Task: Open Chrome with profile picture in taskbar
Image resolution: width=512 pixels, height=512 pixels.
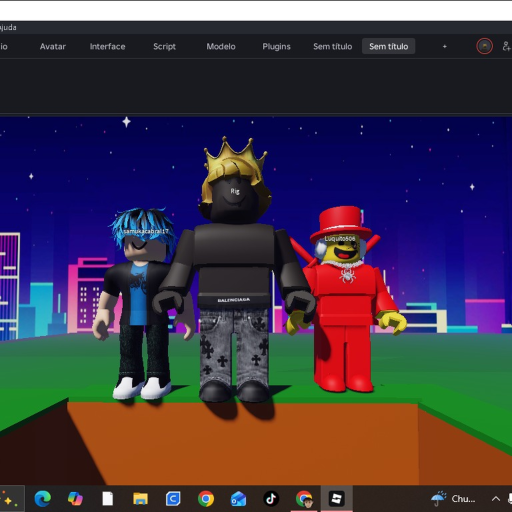Action: 304,499
